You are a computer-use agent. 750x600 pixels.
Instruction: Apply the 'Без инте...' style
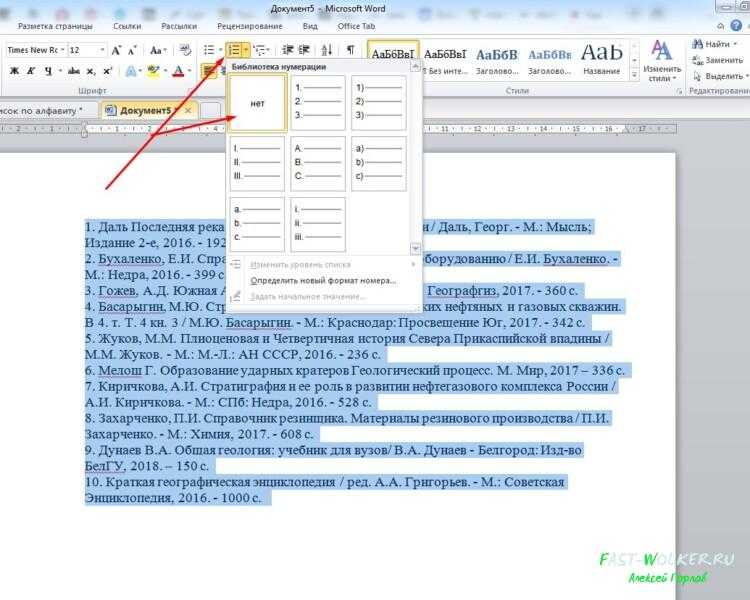click(445, 61)
